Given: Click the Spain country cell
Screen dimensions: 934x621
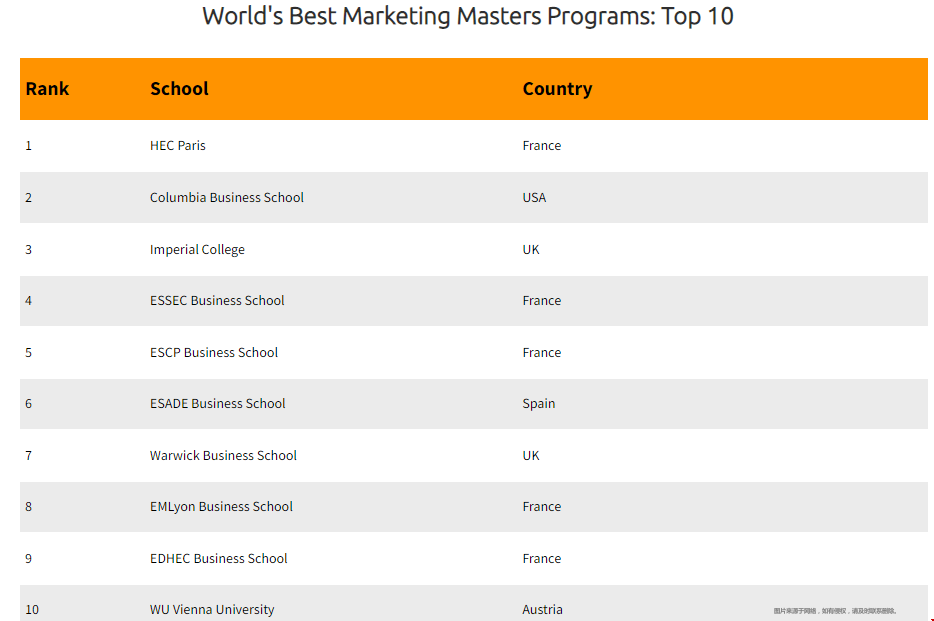Looking at the screenshot, I should tap(538, 404).
